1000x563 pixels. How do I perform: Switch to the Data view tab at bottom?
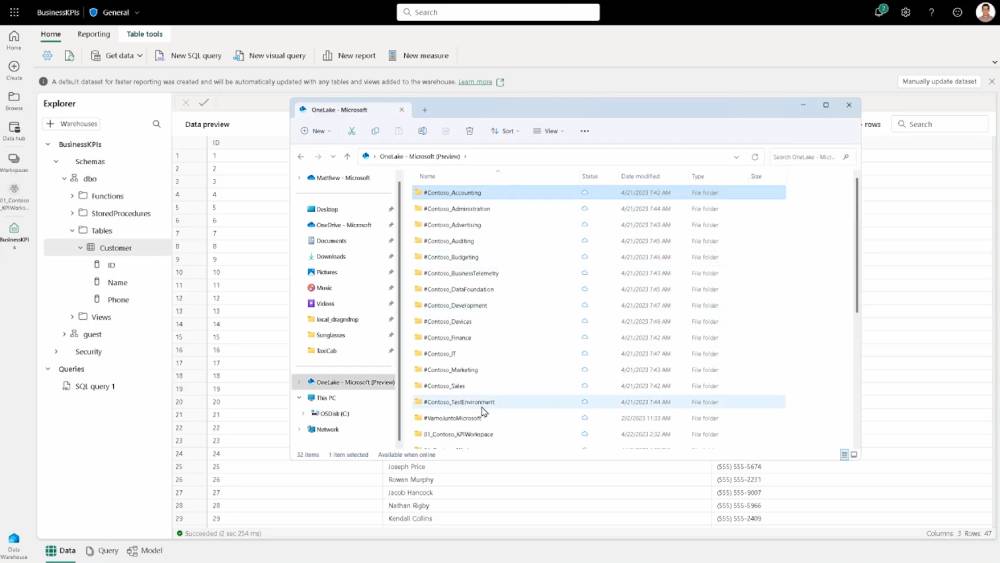point(61,550)
